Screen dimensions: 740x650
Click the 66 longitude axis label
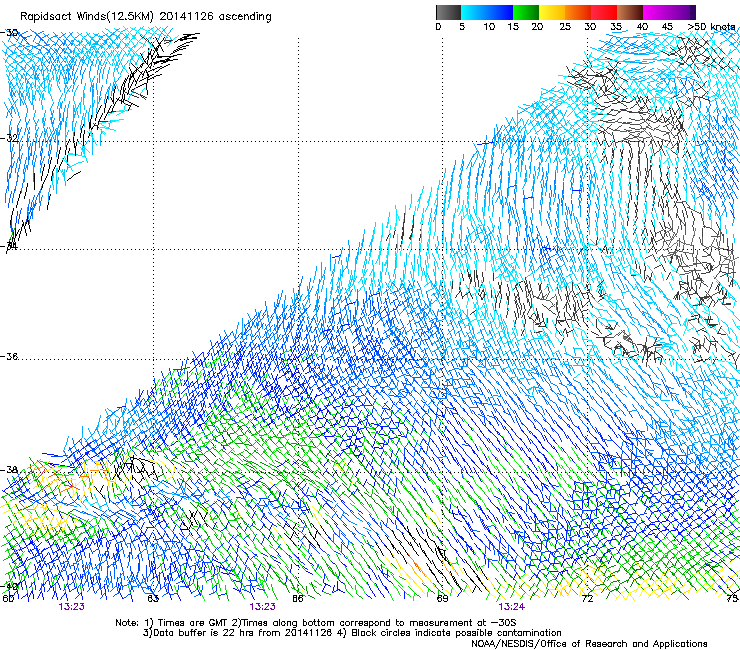[298, 599]
